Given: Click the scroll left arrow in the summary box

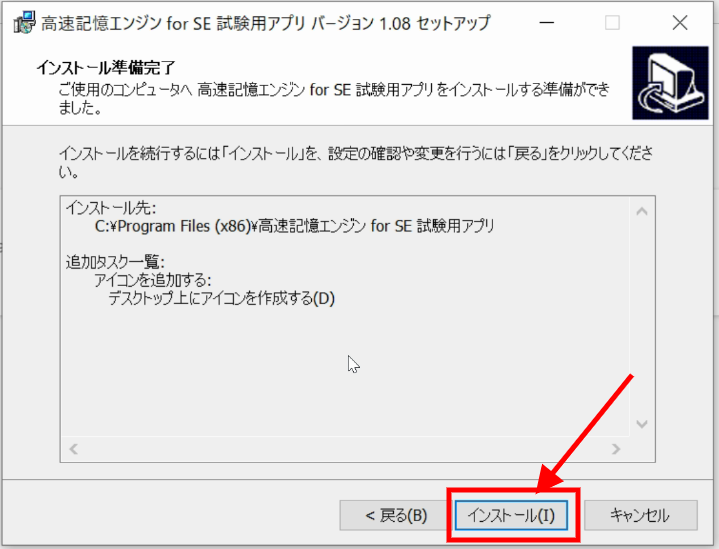Looking at the screenshot, I should [x=73, y=449].
